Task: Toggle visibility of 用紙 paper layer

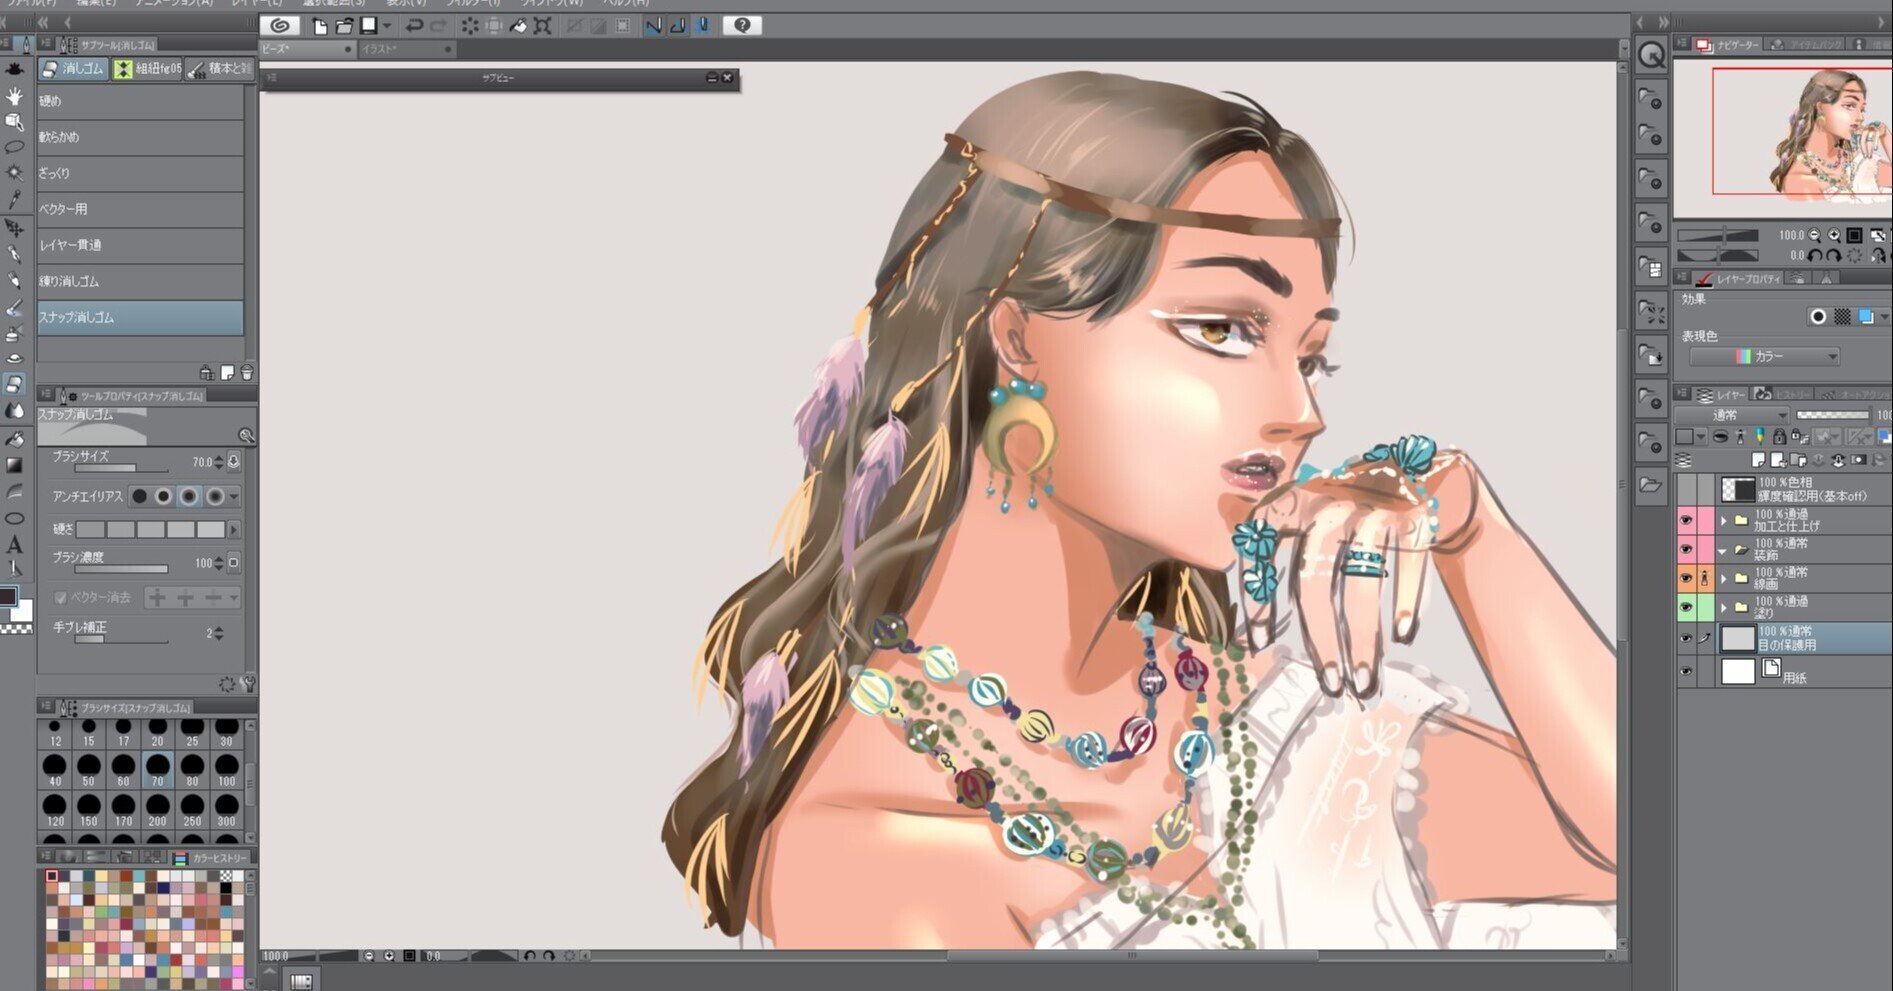Action: click(x=1687, y=672)
